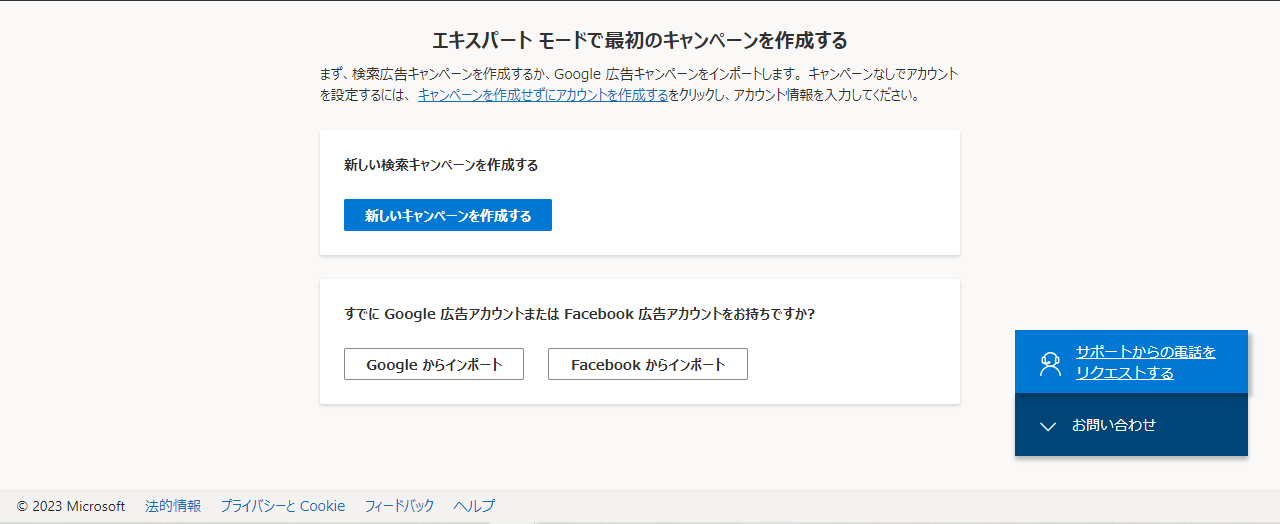Click the すでに Google 広告アカウント question text

[x=580, y=313]
